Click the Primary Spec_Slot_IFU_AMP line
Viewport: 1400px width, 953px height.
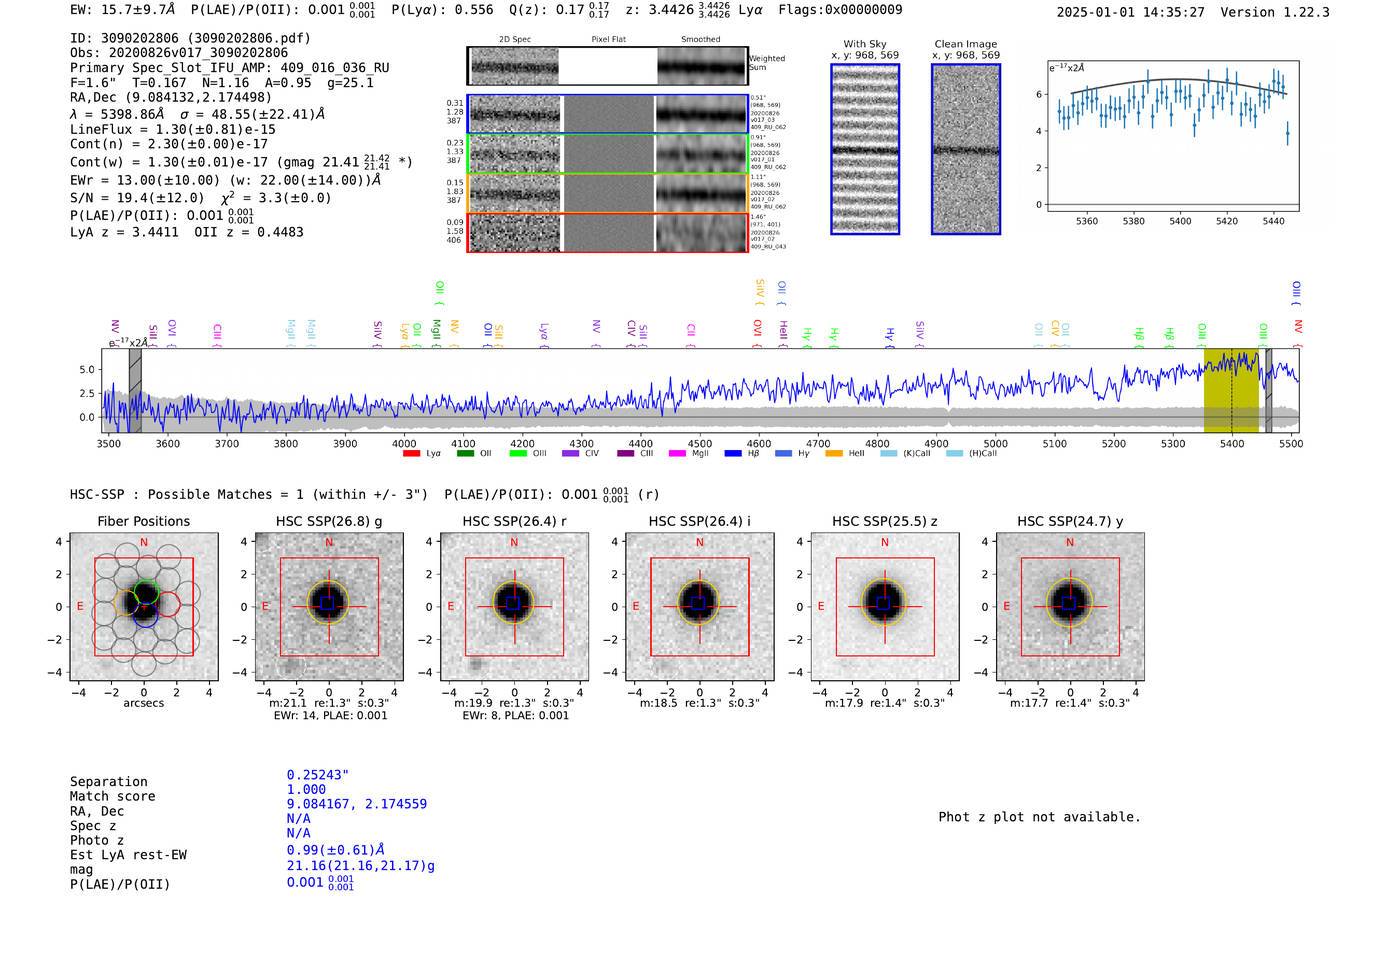[230, 68]
